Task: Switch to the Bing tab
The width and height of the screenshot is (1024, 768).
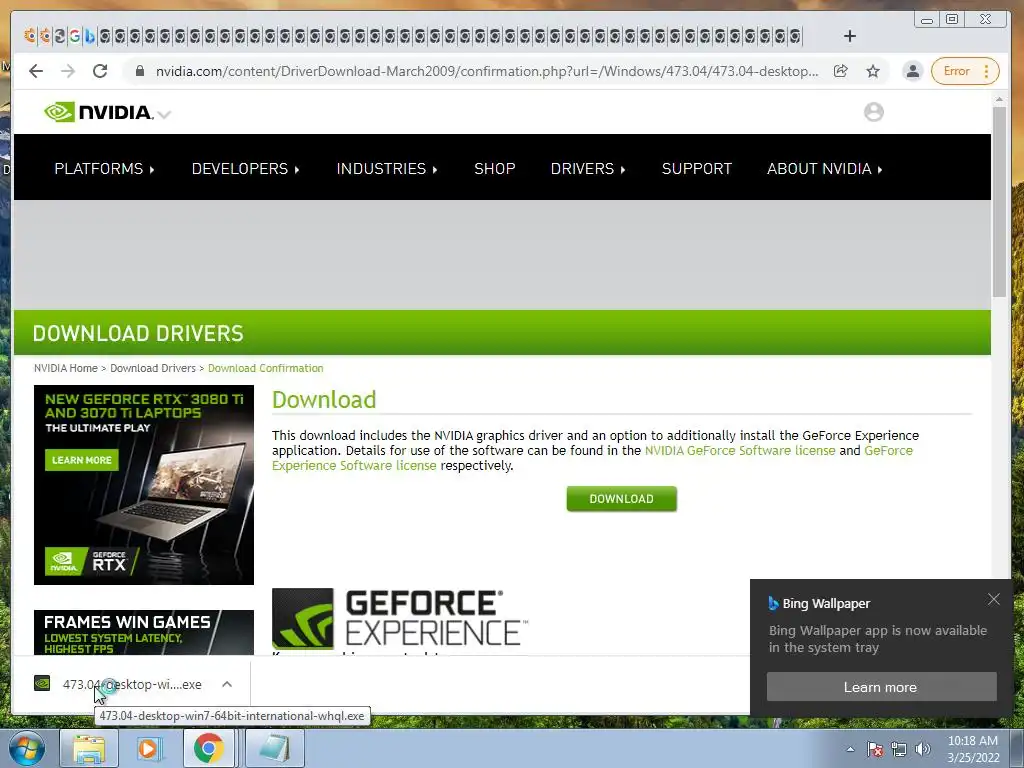Action: tap(89, 36)
